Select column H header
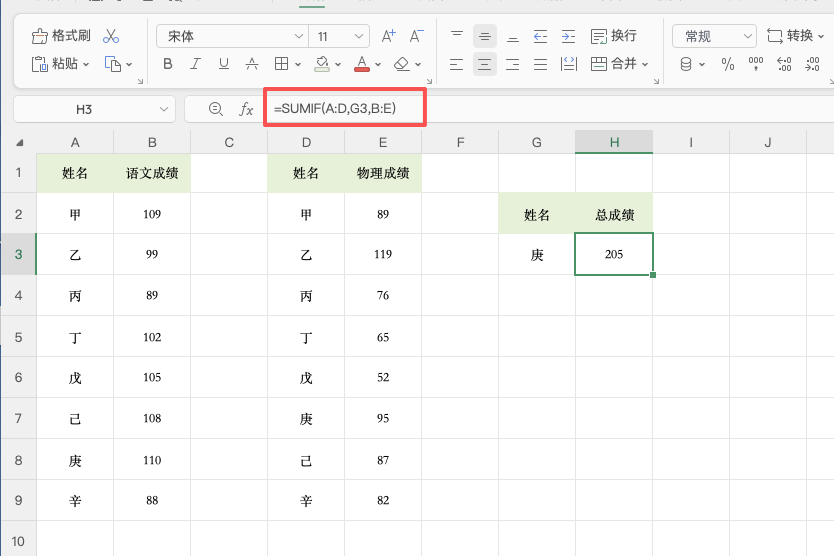Screen dimensions: 834x556 click(x=614, y=142)
